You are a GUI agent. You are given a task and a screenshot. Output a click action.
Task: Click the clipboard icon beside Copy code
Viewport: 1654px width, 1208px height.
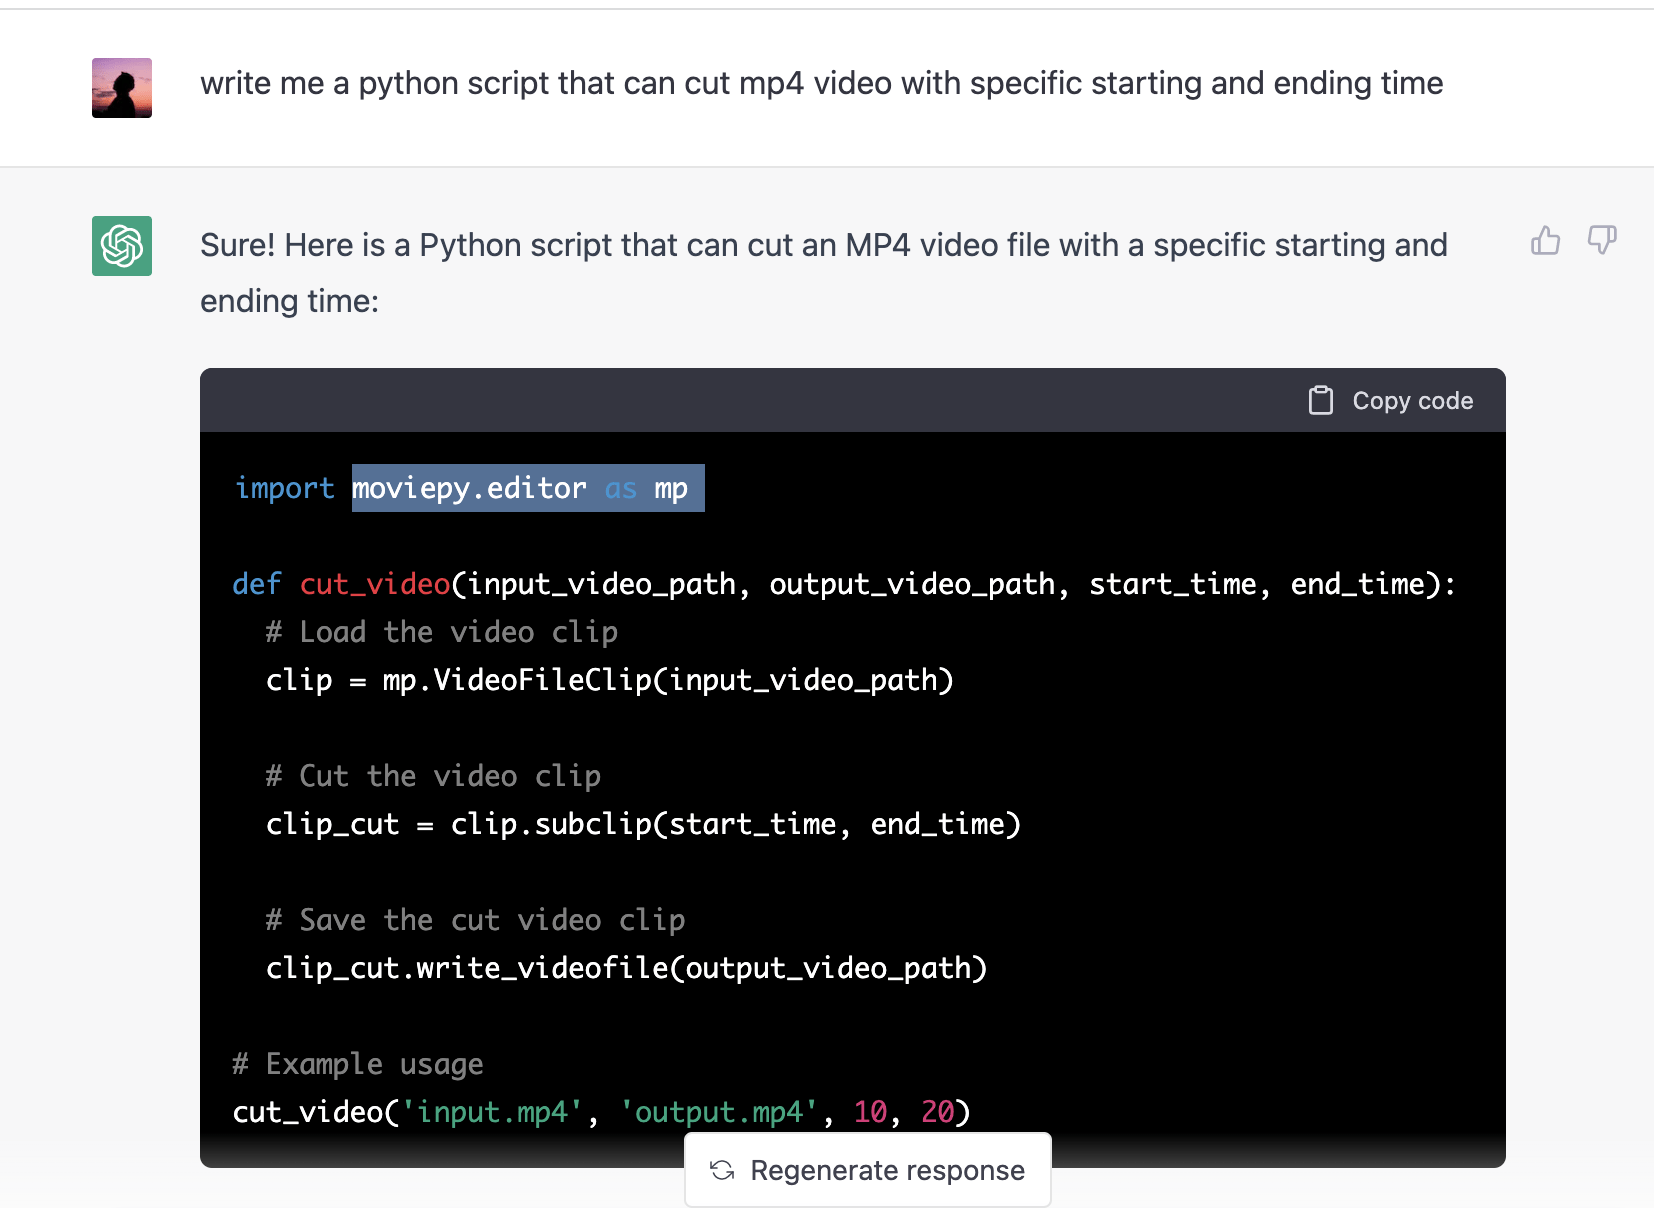tap(1320, 401)
